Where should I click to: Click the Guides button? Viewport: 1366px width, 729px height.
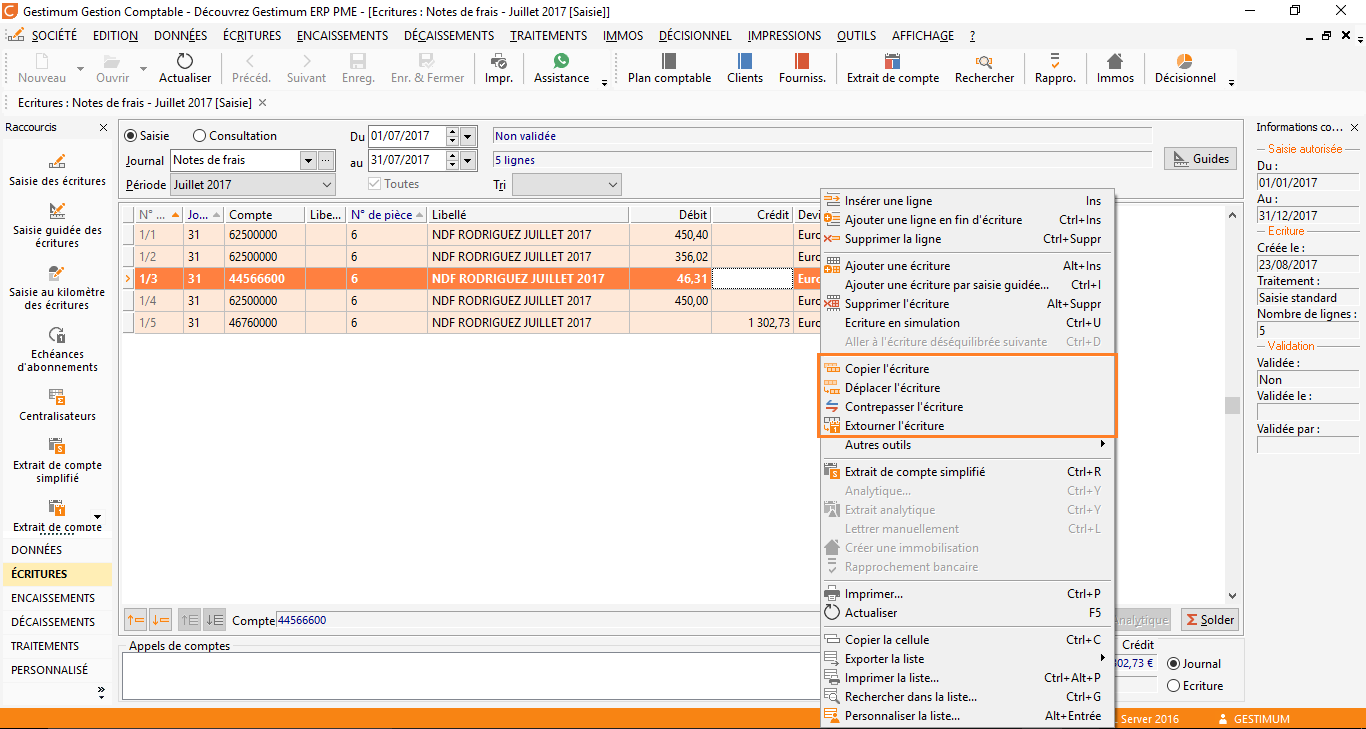[1200, 159]
